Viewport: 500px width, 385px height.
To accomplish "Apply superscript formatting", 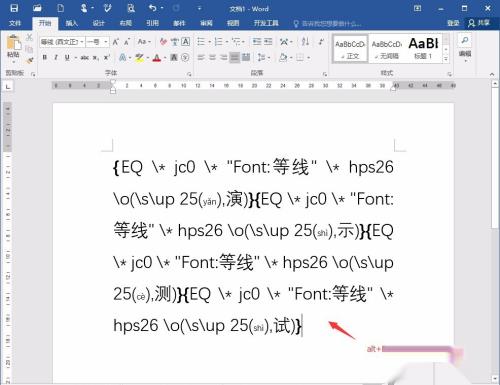I will pos(107,58).
